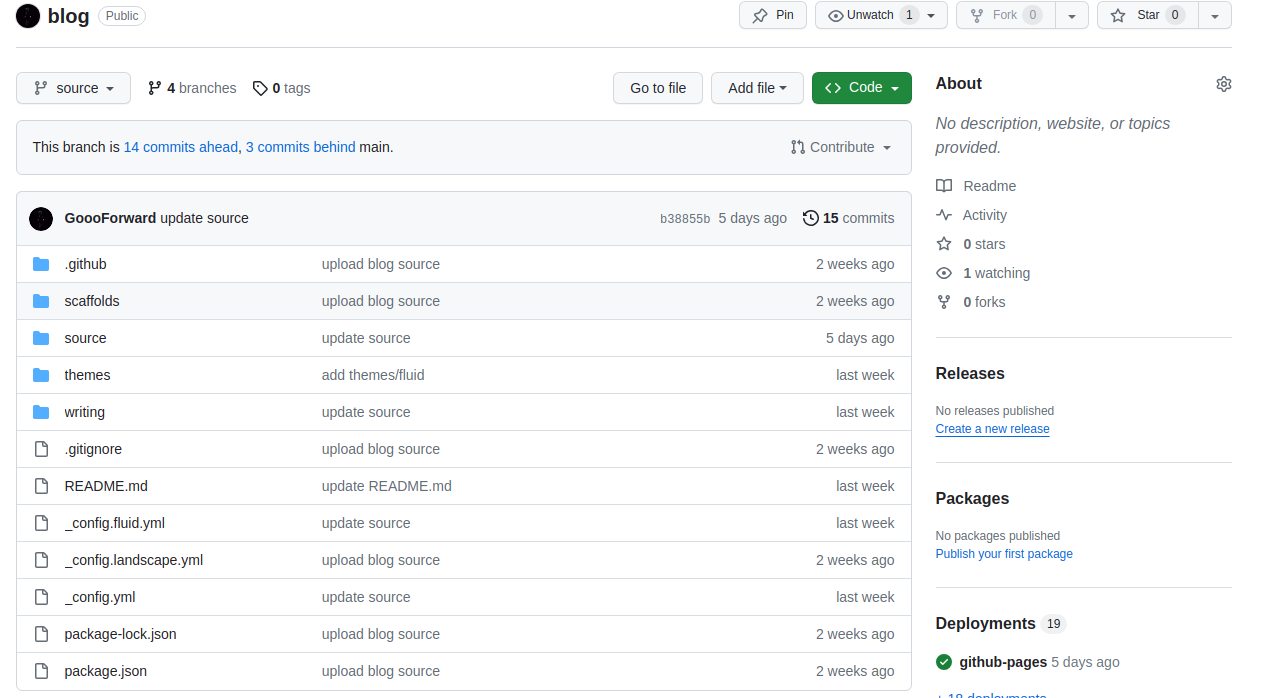Open the Deployments heading link
1279x698 pixels.
tap(985, 623)
